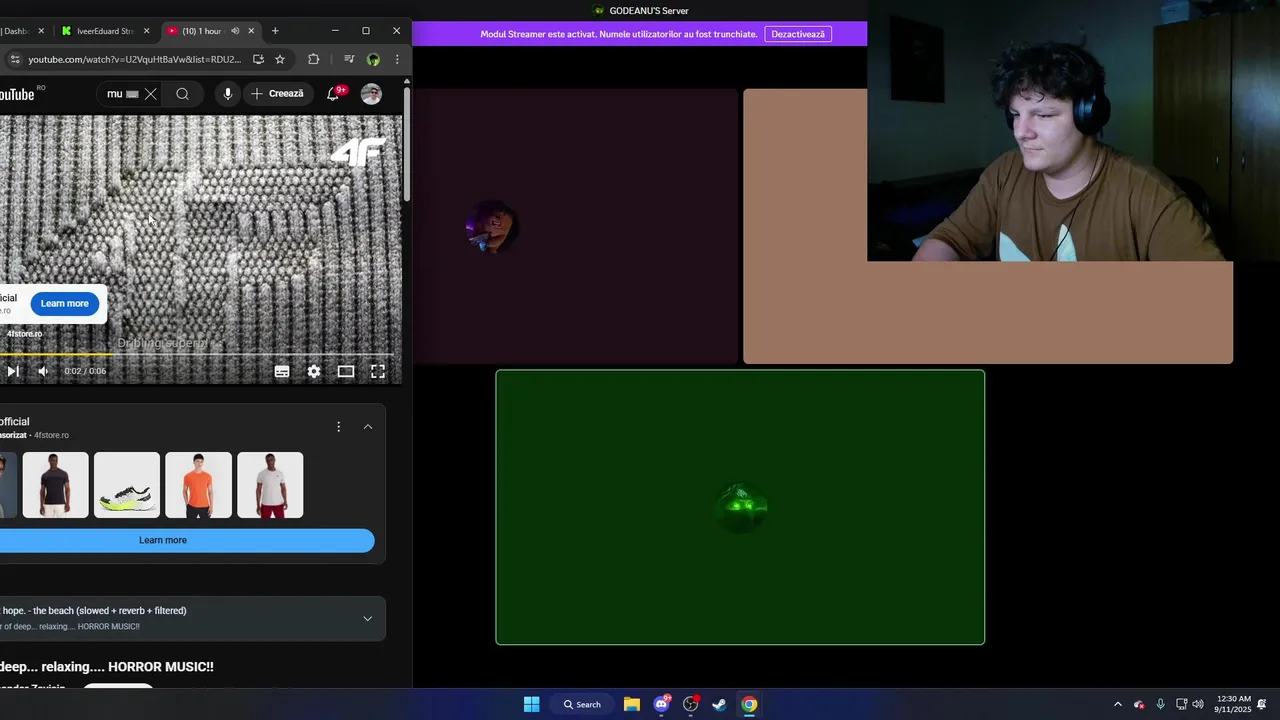This screenshot has height=720, width=1280.
Task: Open the taskbar Search box
Action: pos(582,704)
